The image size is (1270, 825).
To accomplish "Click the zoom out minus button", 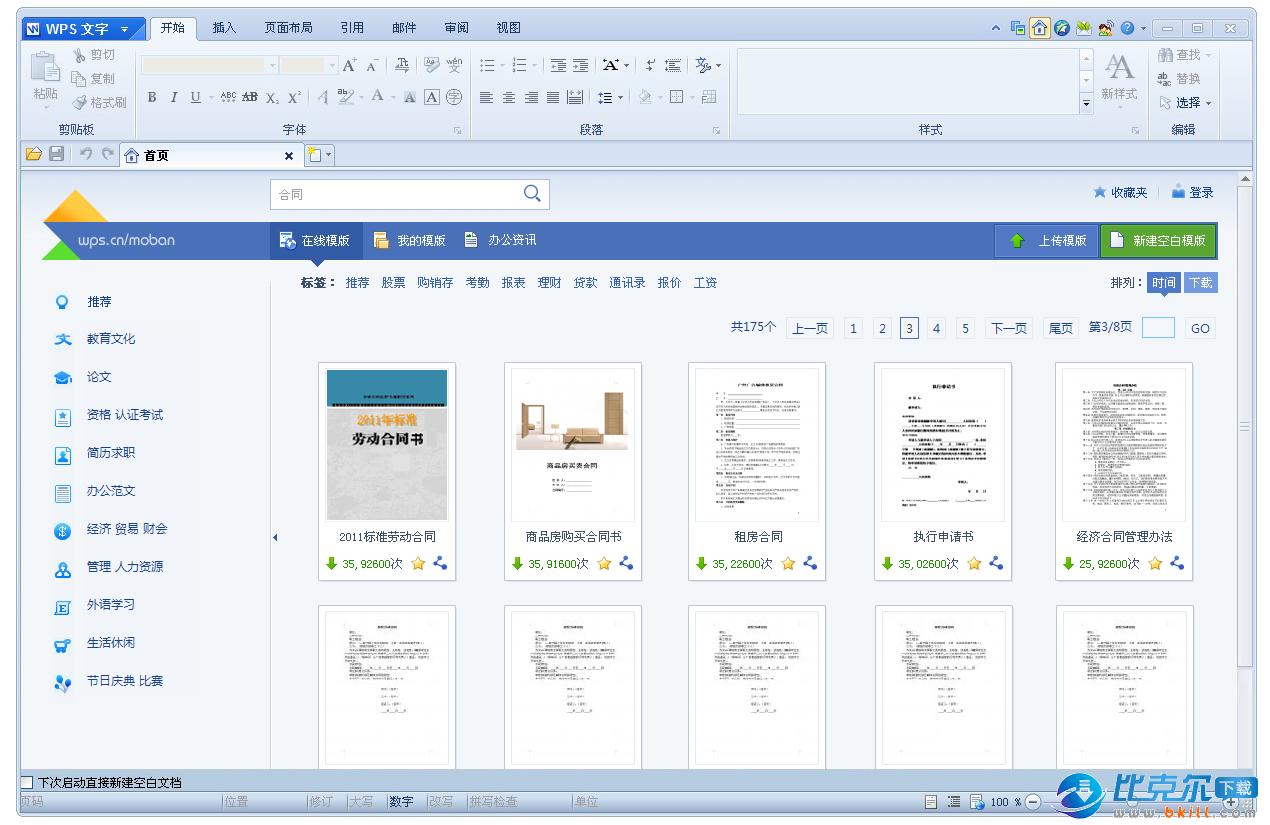I will pos(1033,802).
